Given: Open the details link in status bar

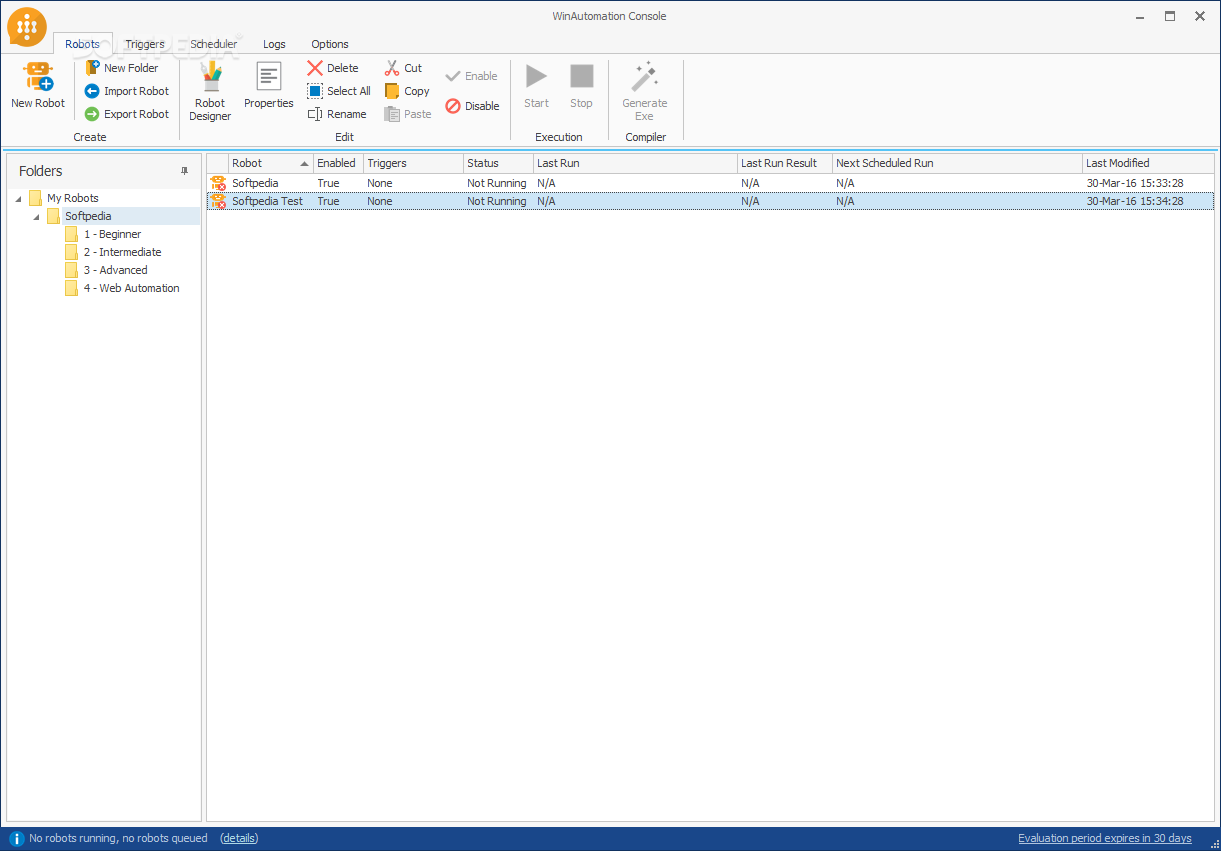Looking at the screenshot, I should tap(239, 838).
